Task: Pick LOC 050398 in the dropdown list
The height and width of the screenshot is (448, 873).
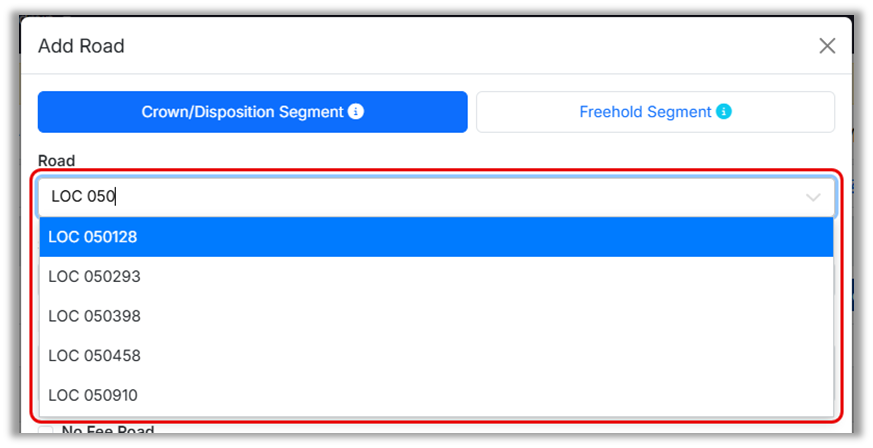Action: tap(93, 316)
